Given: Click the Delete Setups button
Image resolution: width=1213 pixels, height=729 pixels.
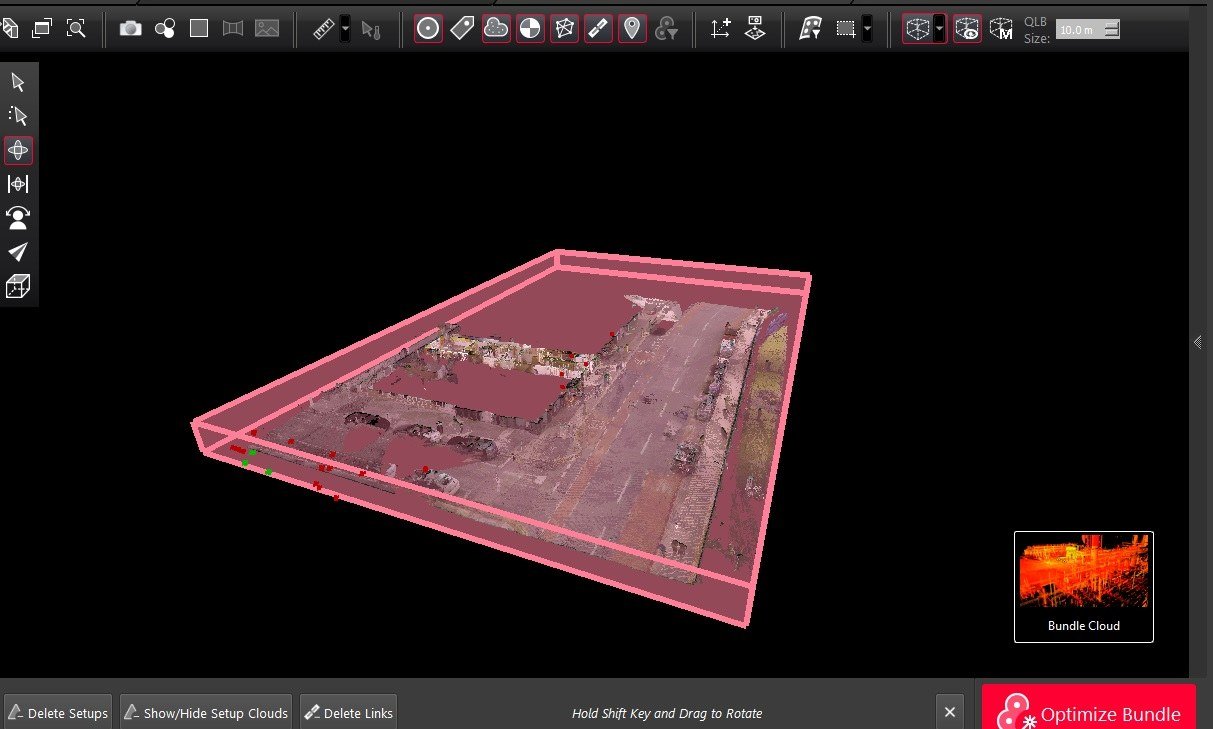Looking at the screenshot, I should click(58, 713).
